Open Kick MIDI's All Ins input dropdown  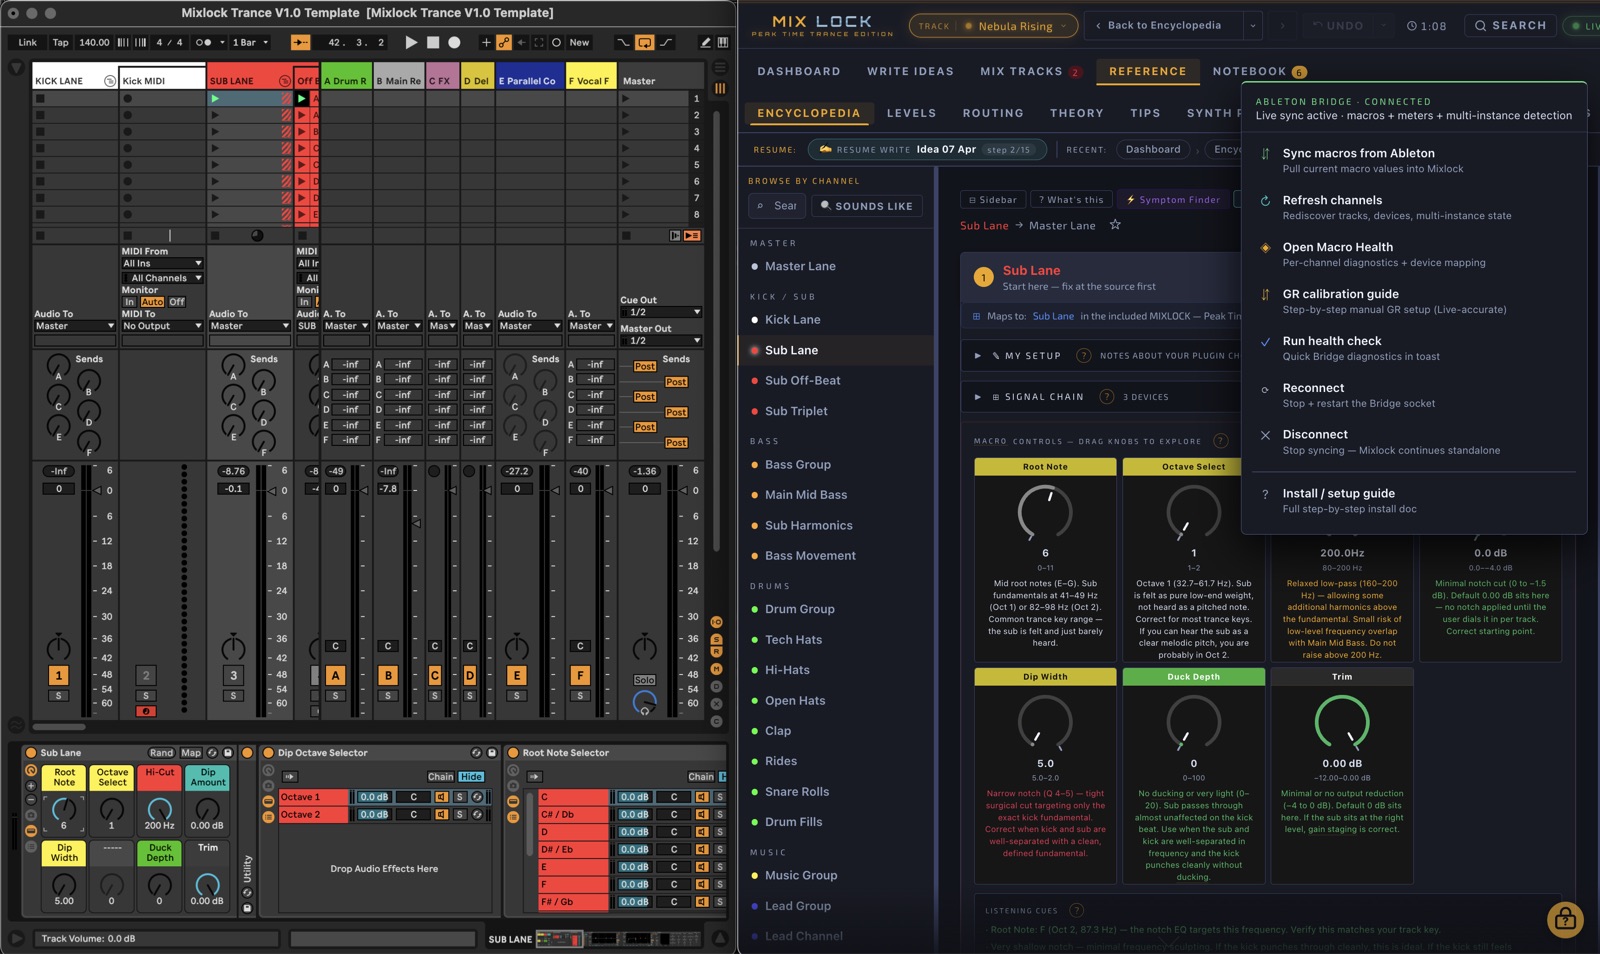click(162, 264)
